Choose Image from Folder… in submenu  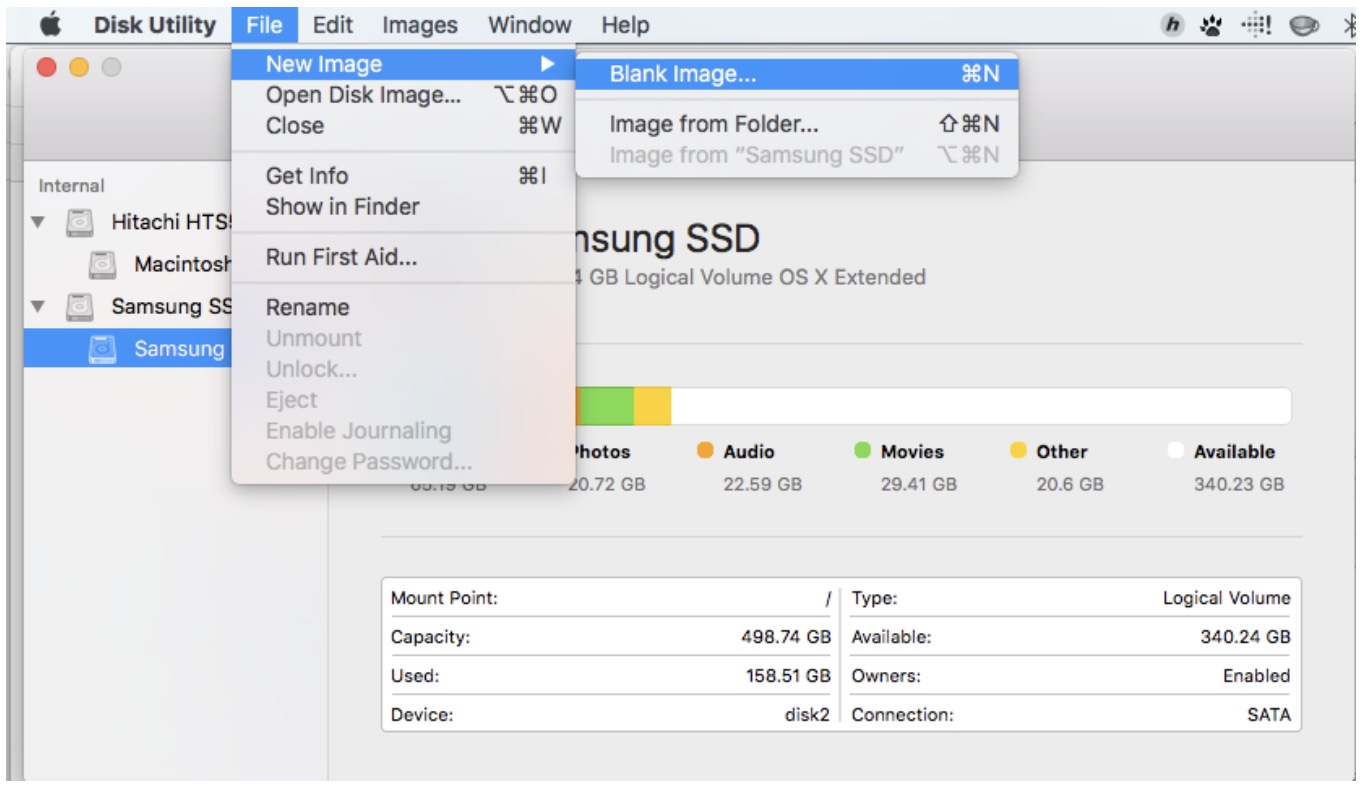pyautogui.click(x=797, y=124)
